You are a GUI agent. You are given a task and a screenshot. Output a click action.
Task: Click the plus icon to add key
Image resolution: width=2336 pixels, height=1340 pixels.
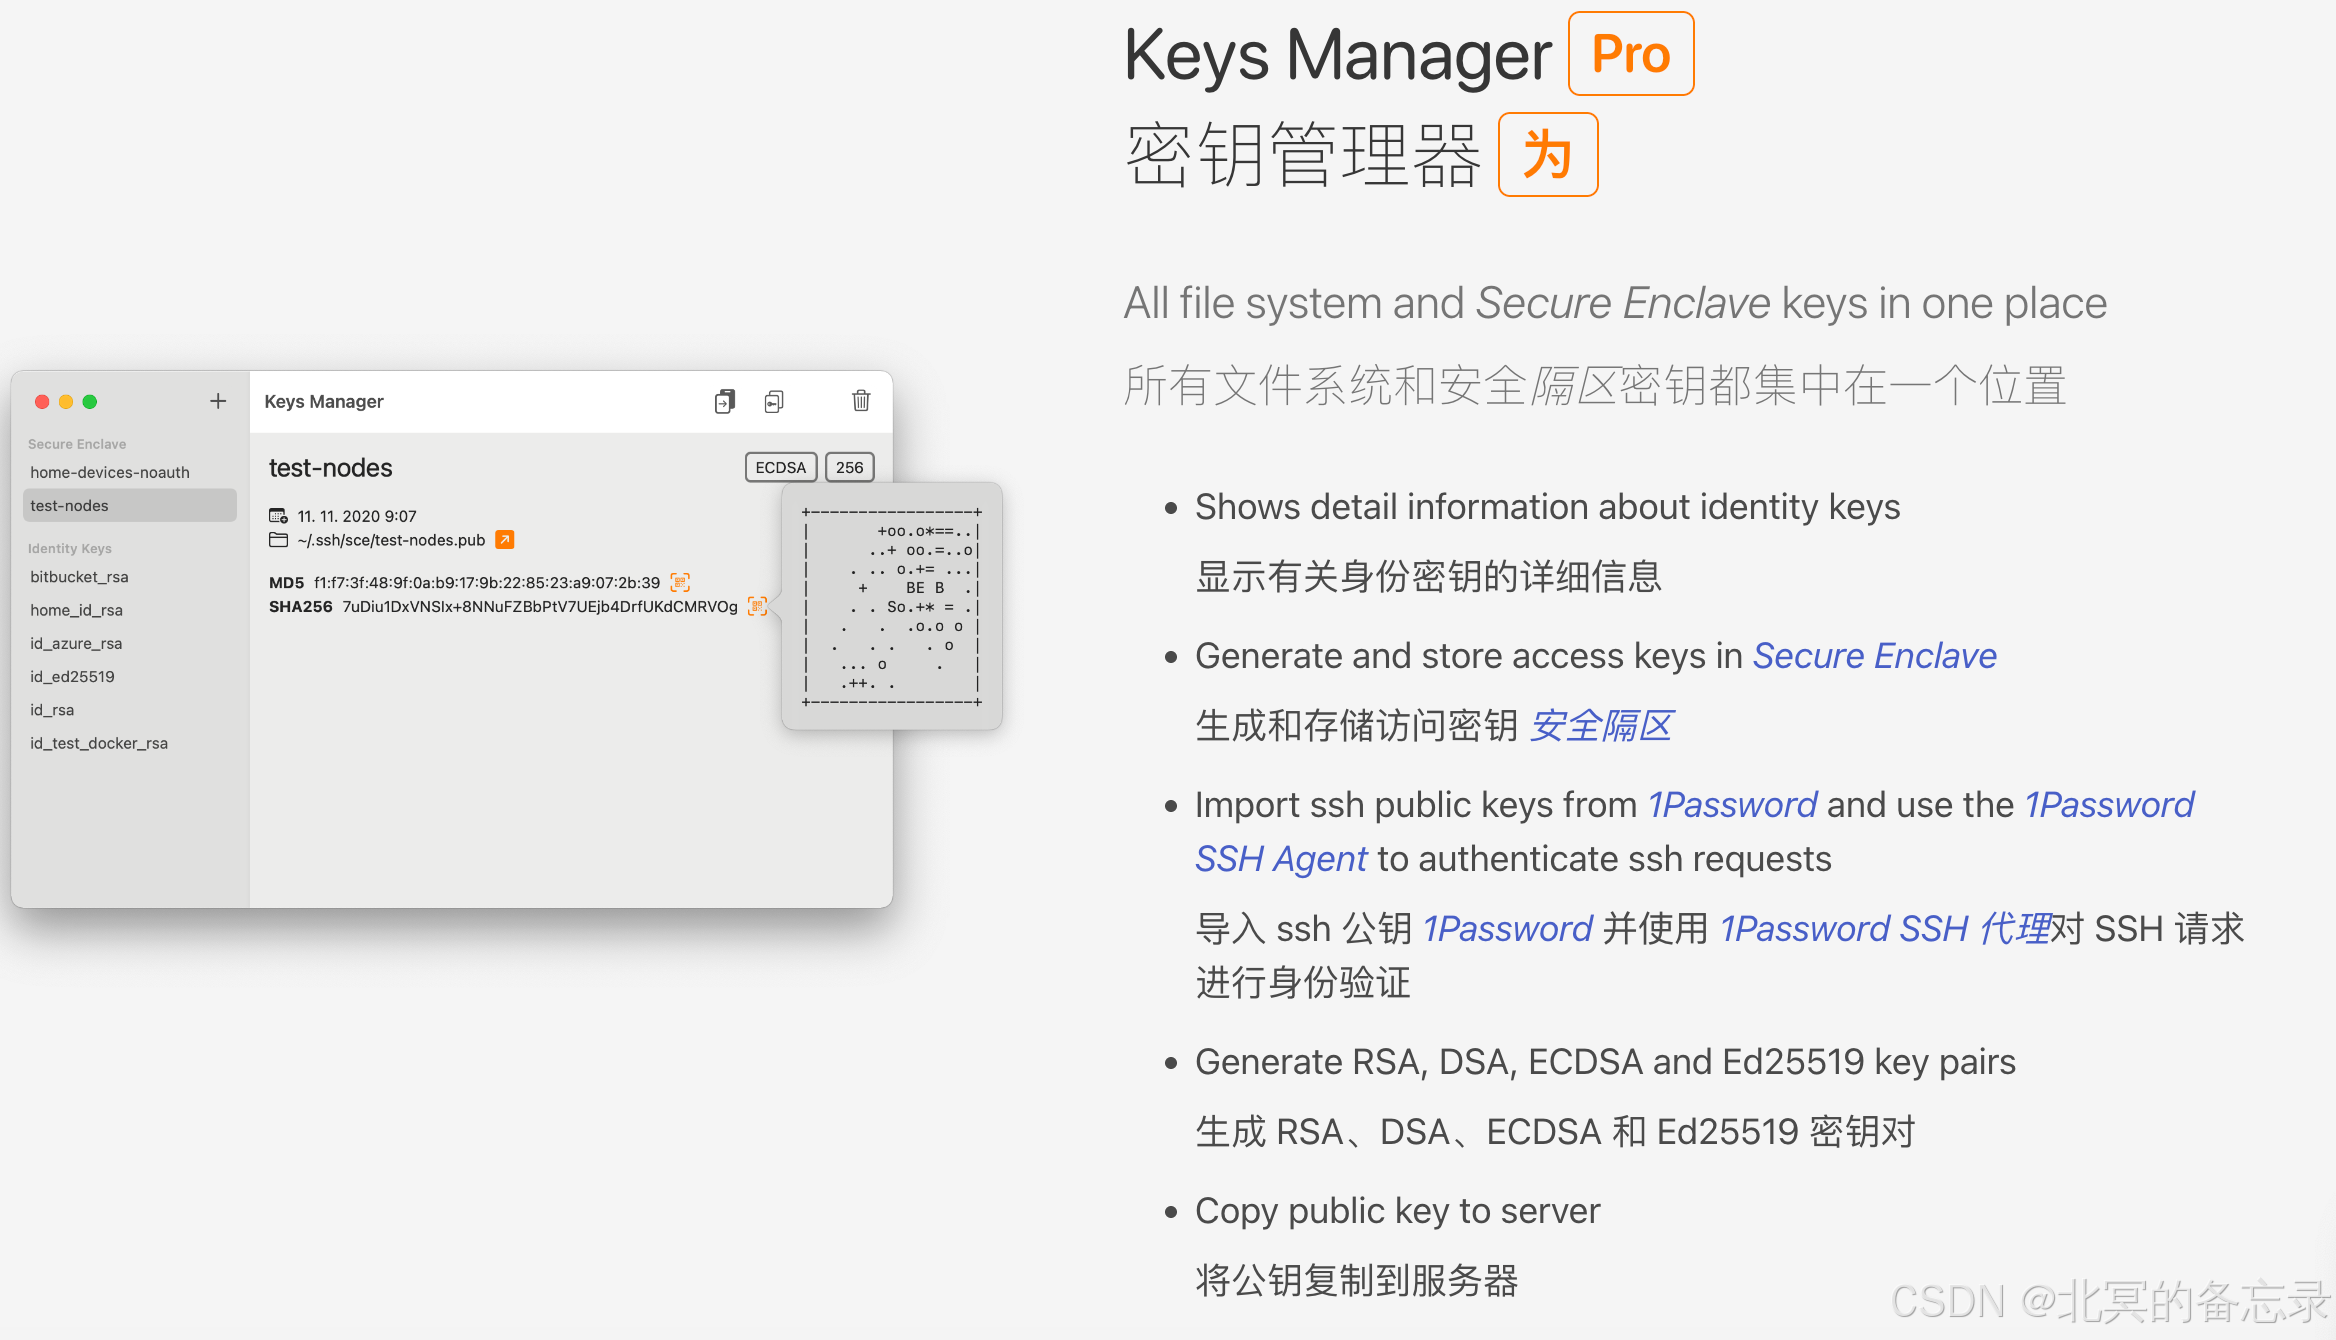pos(217,401)
